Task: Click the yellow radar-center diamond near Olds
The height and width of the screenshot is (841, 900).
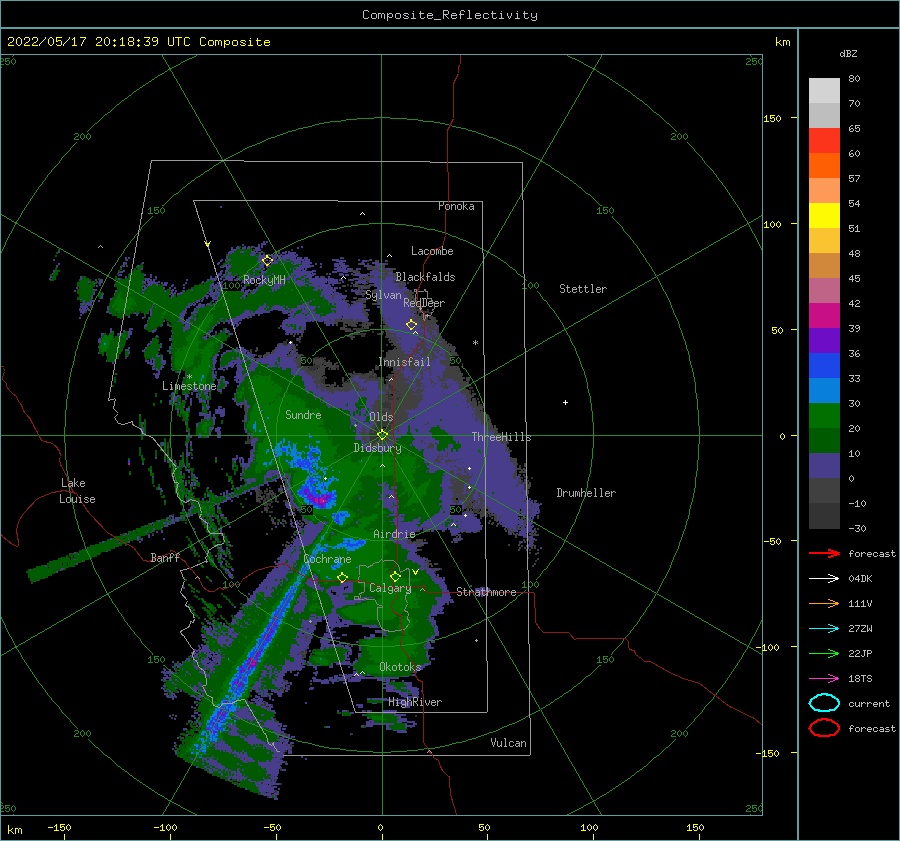Action: point(382,435)
